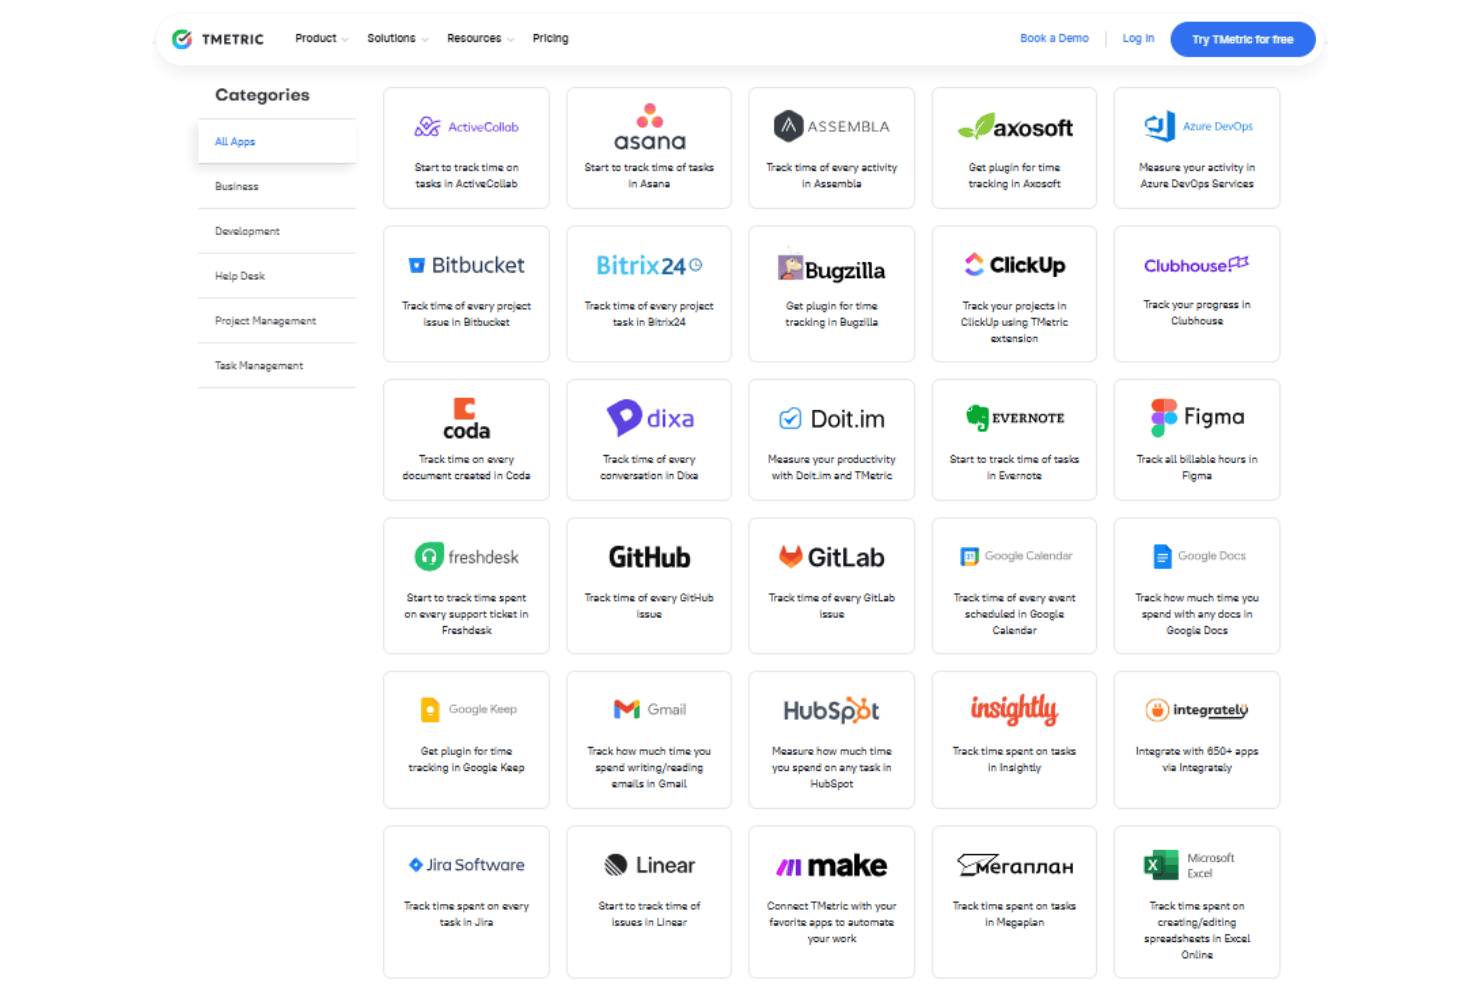Open the Figma integration icon
Screen dimensions: 1480x987
coord(1163,418)
